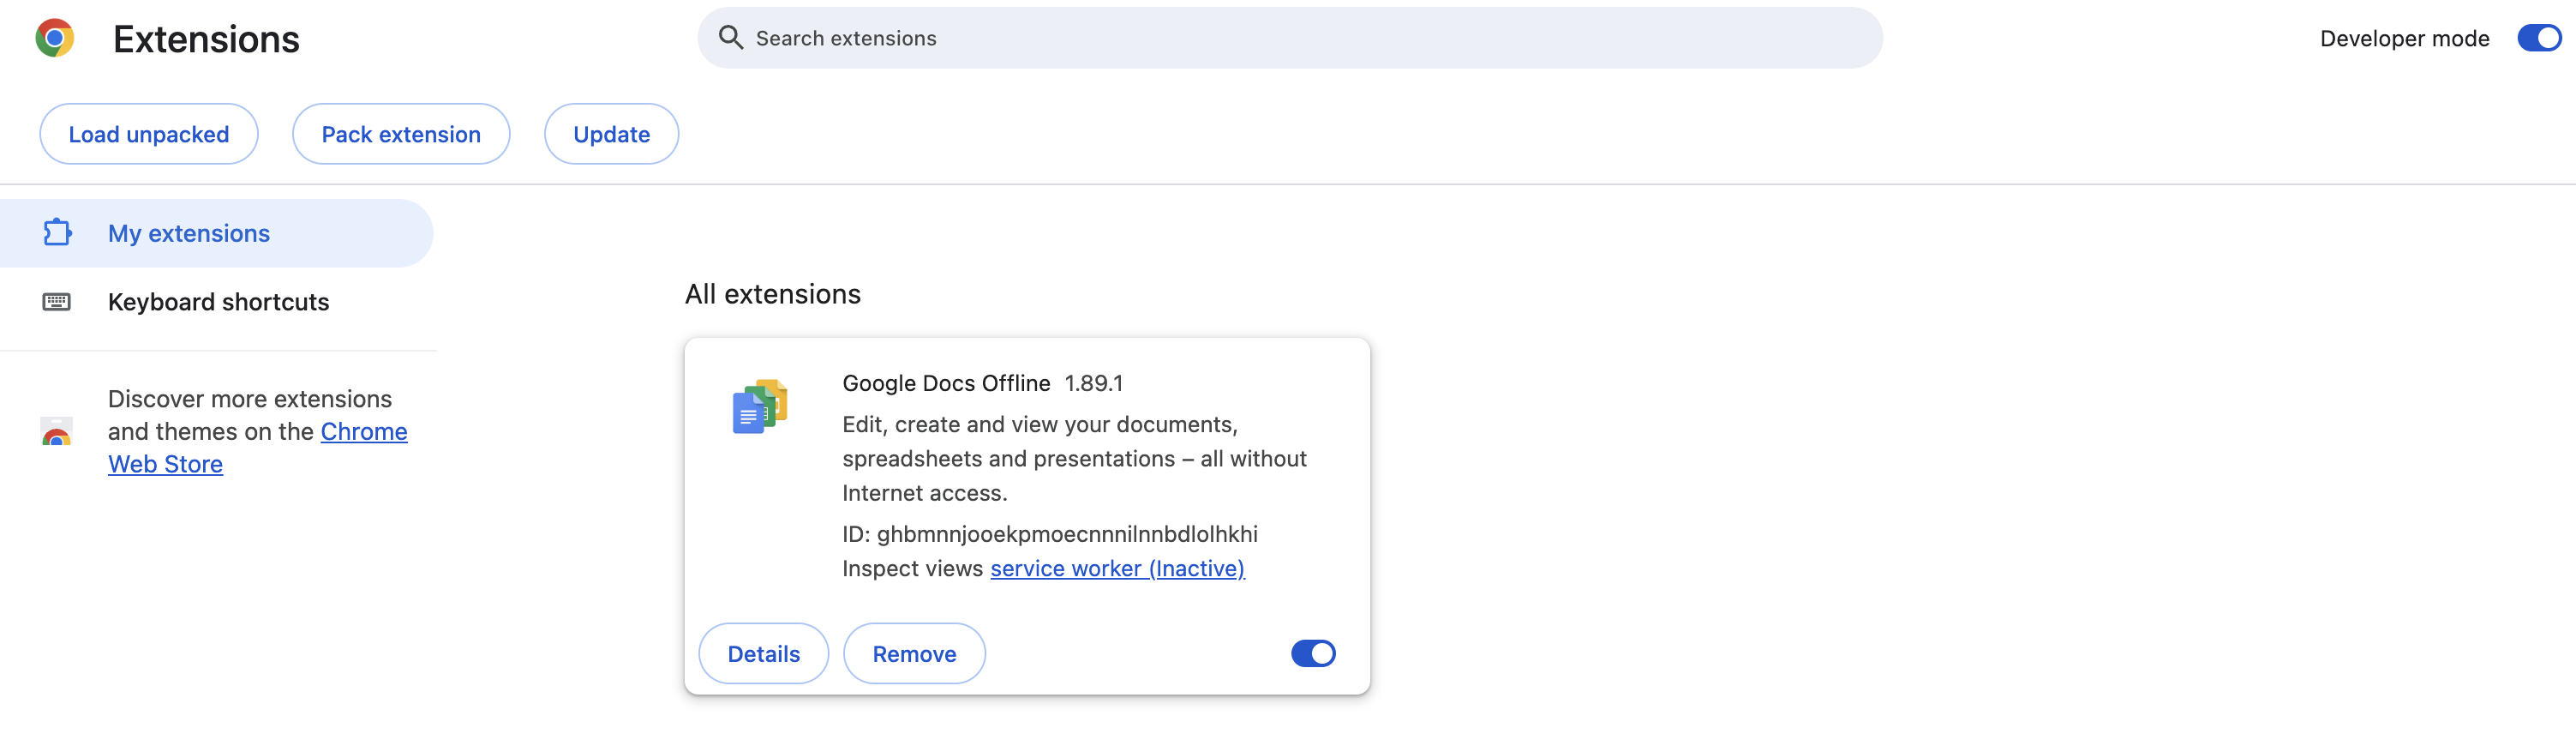Disable the Google Docs Offline extension toggle

click(1312, 654)
